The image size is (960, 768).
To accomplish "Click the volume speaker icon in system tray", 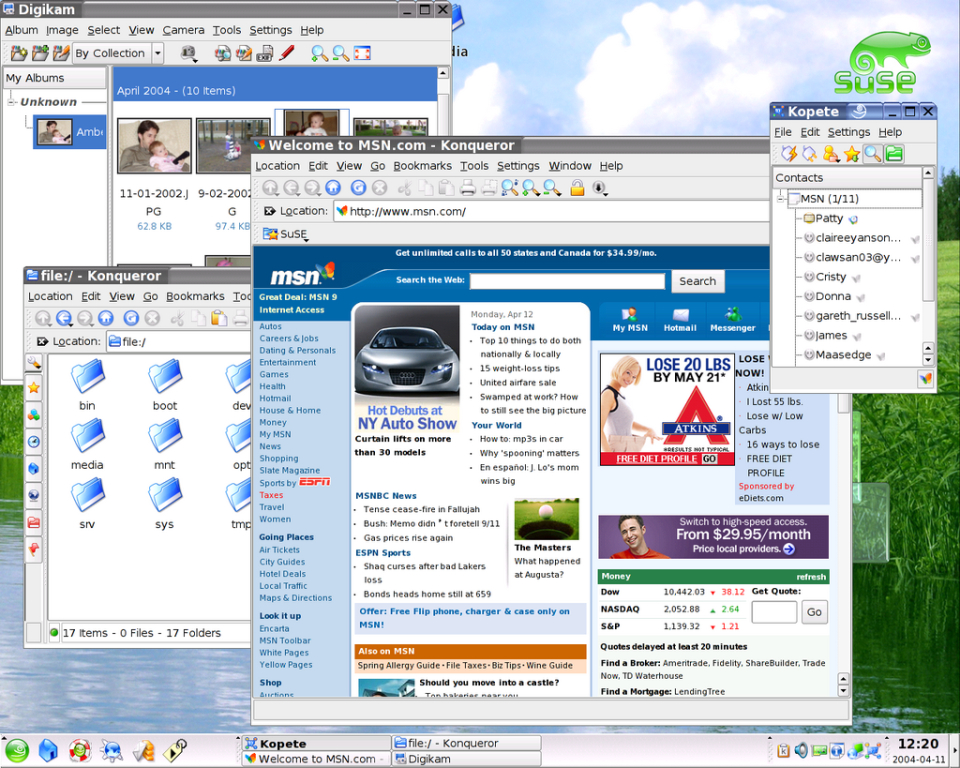I will pos(801,750).
